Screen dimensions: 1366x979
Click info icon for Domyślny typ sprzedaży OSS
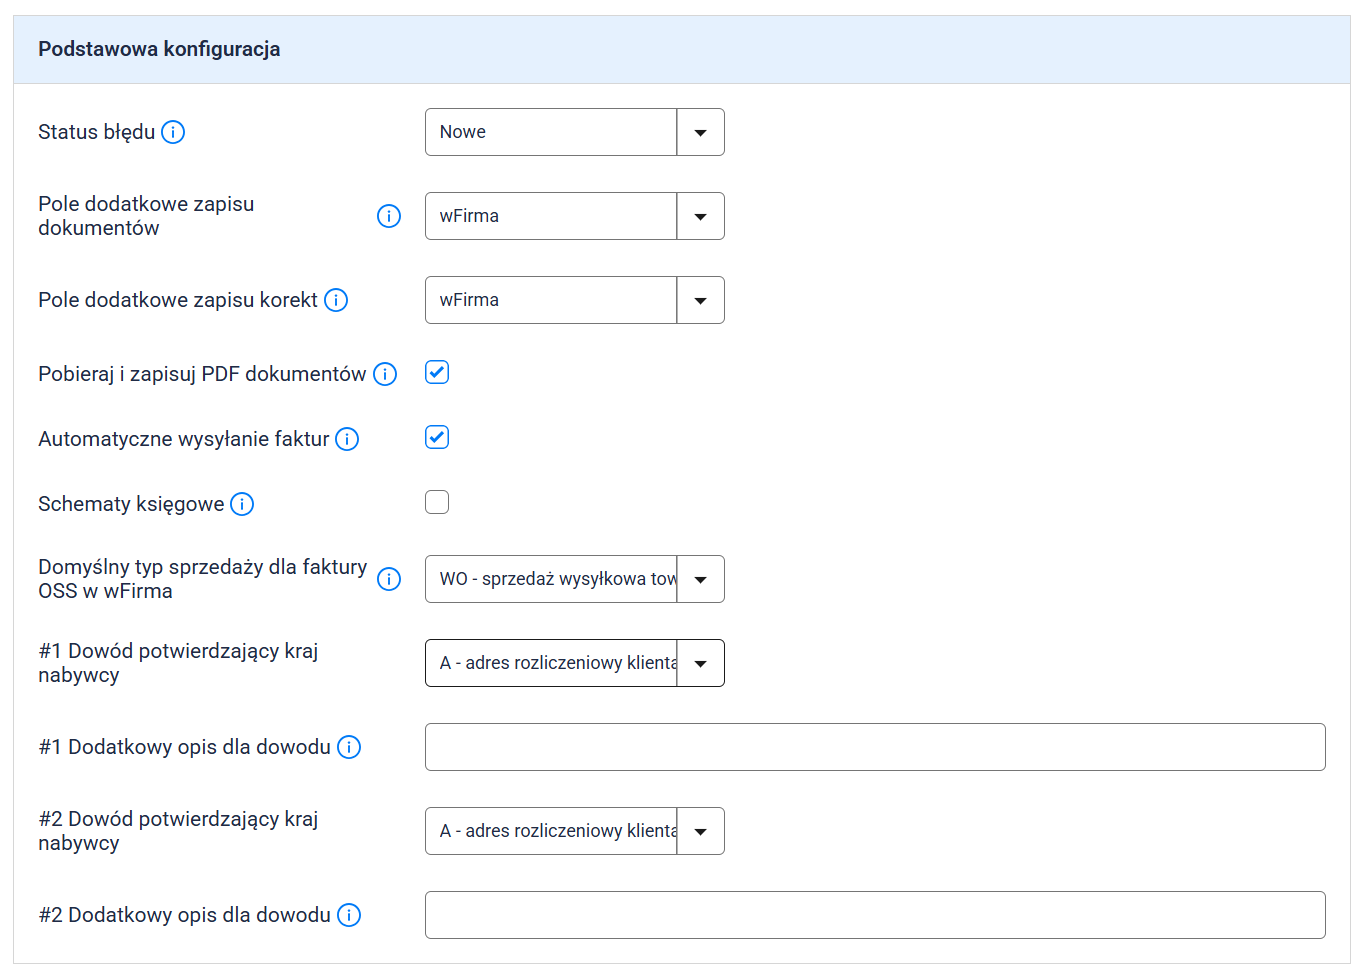pyautogui.click(x=389, y=579)
